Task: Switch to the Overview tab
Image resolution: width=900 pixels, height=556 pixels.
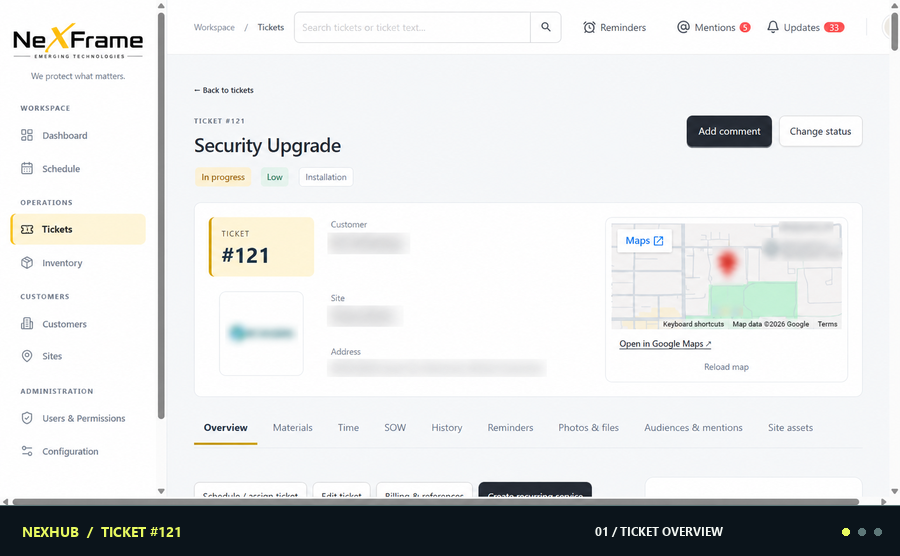Action: pos(226,427)
